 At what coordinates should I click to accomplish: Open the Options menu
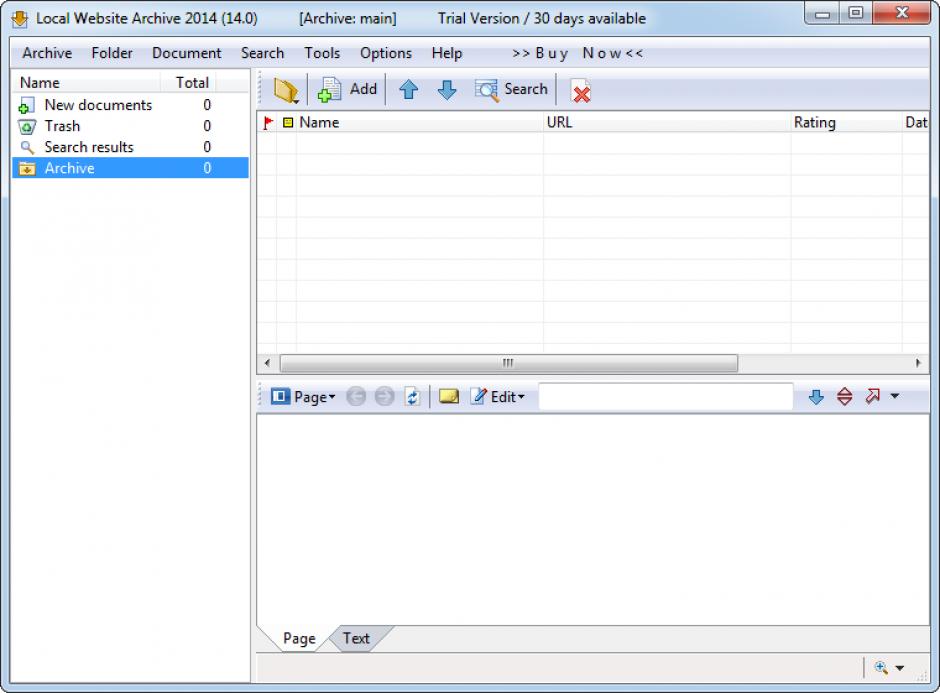point(385,53)
